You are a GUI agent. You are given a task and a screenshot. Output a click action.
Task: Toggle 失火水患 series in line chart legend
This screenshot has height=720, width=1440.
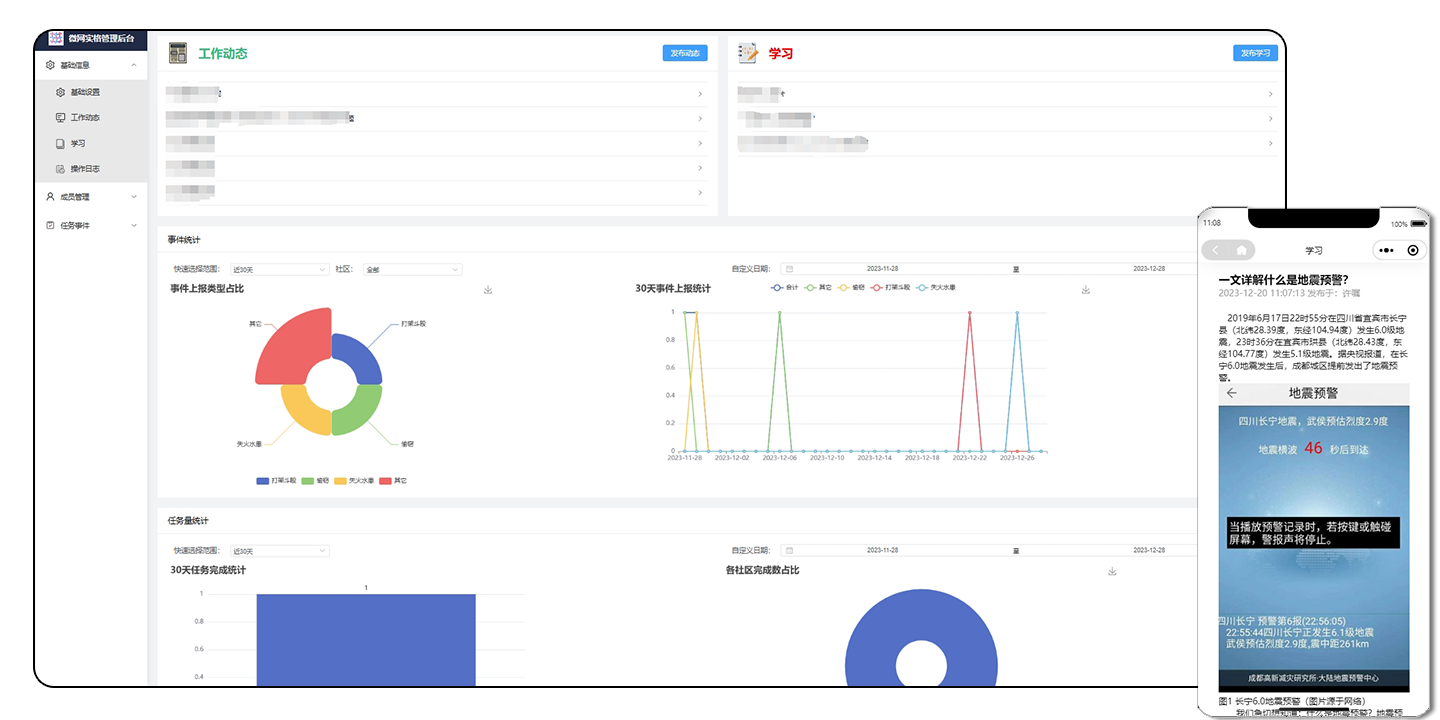pyautogui.click(x=936, y=288)
